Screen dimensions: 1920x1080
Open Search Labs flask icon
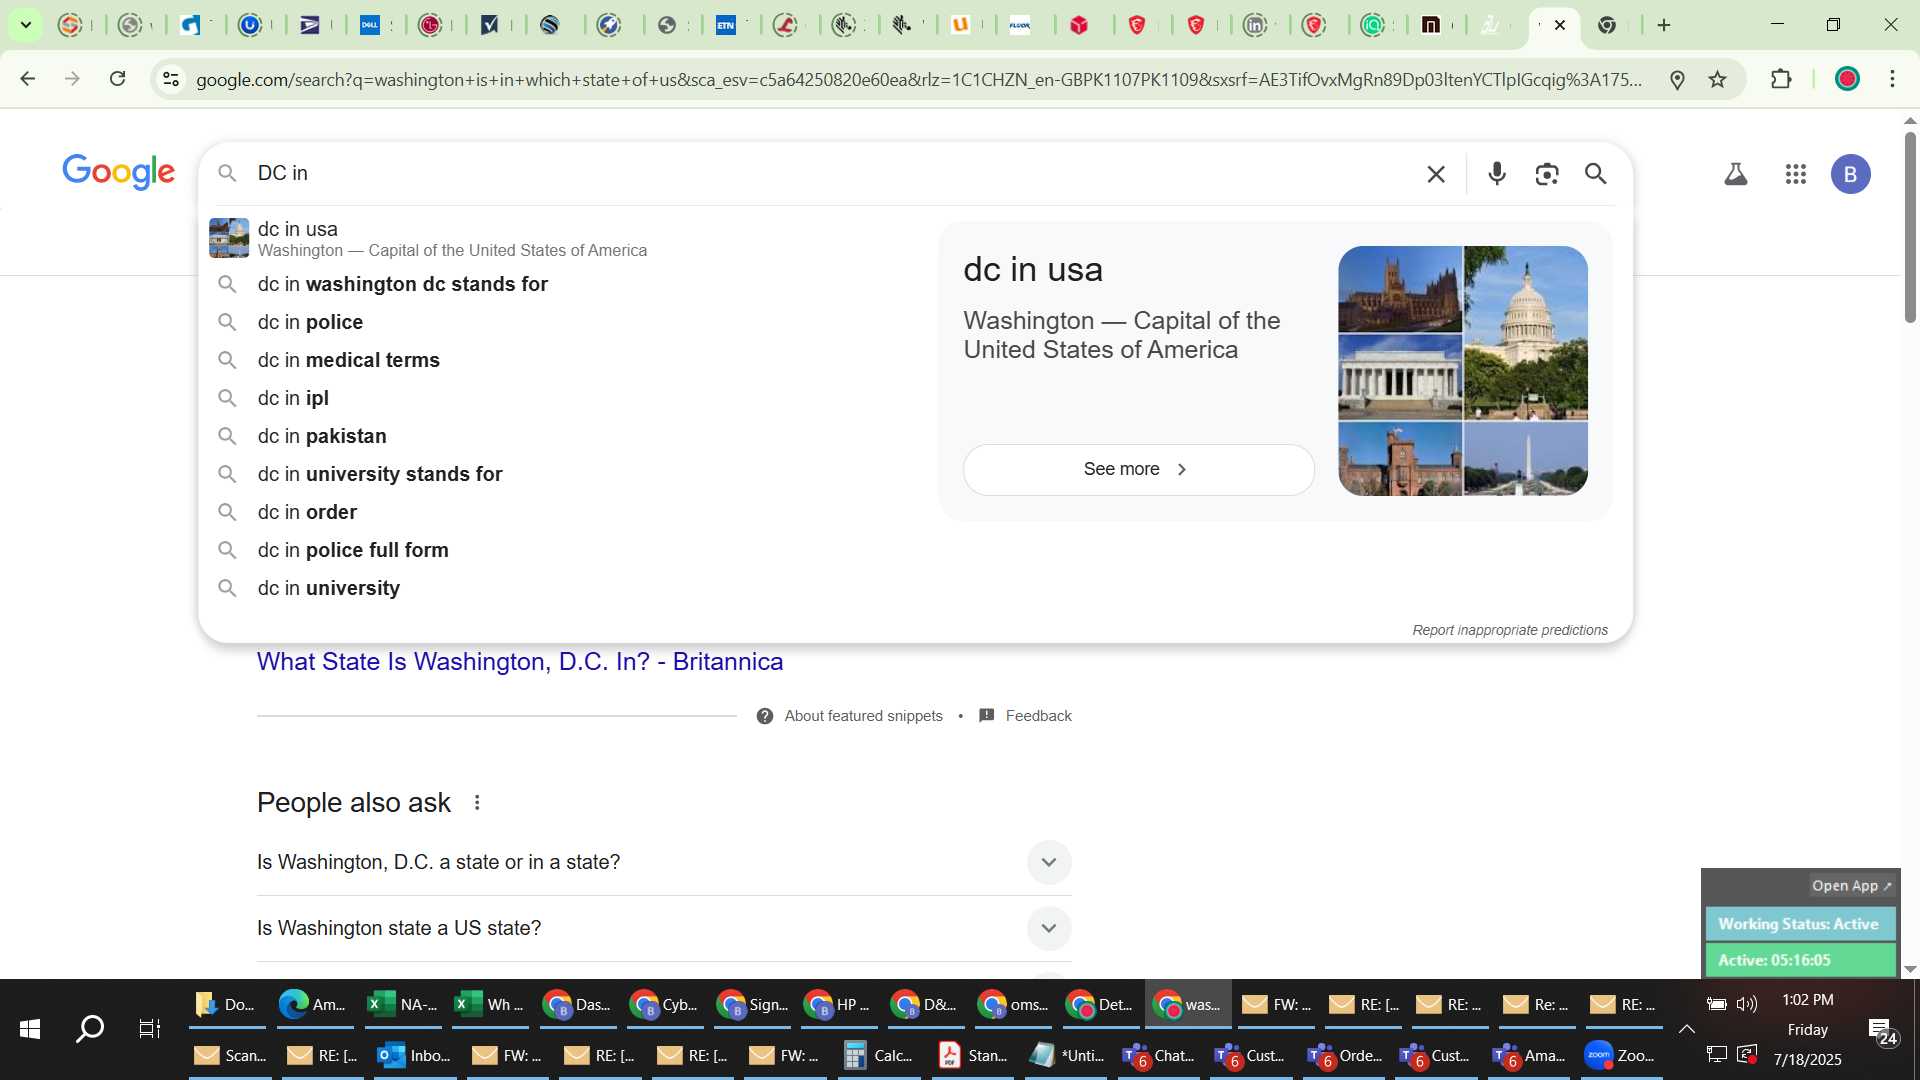click(x=1736, y=174)
